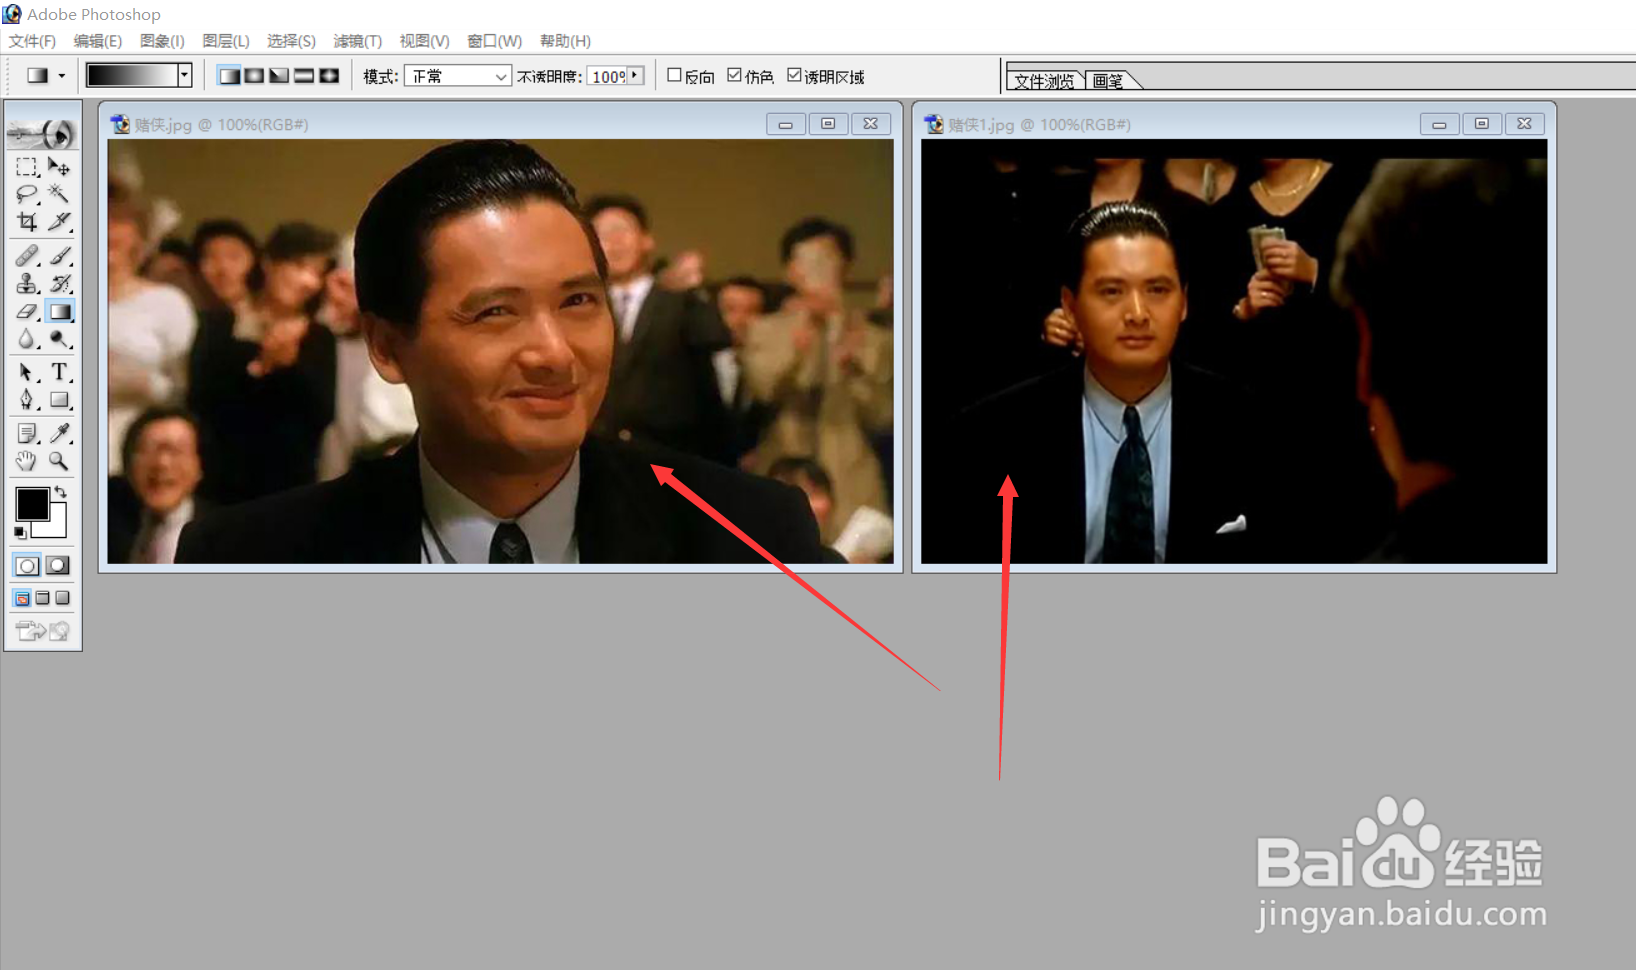Select the Hand tool

tap(27, 461)
